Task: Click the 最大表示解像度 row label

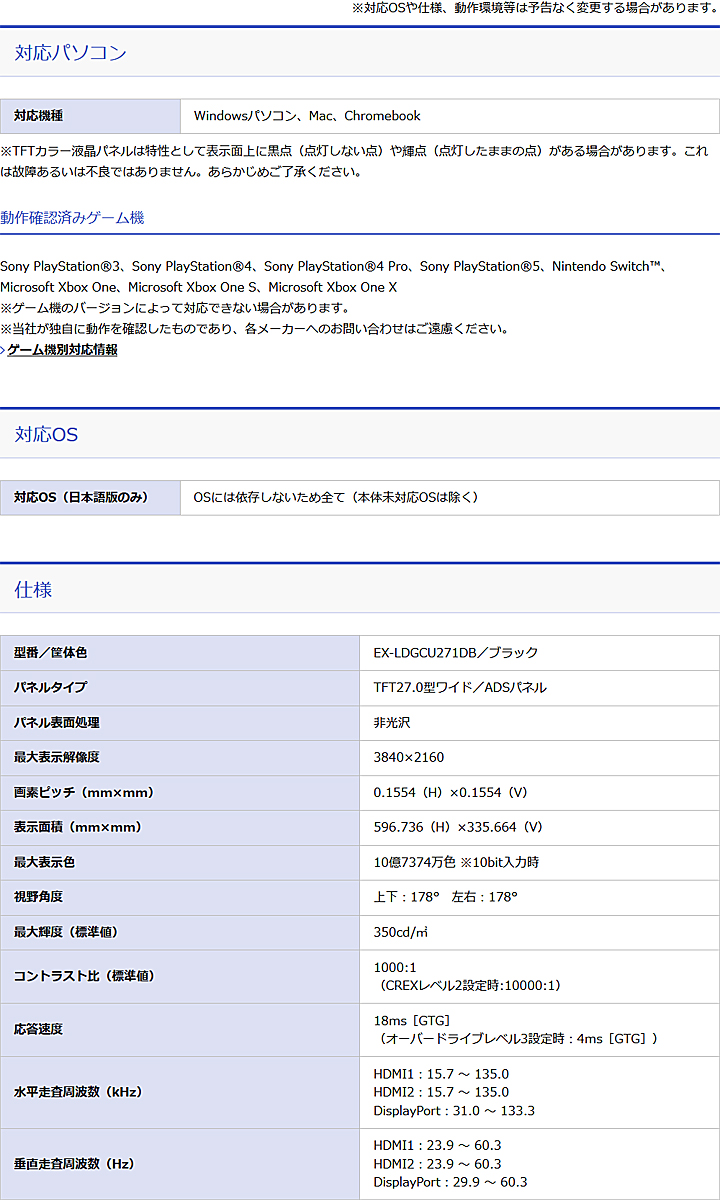Action: 180,758
